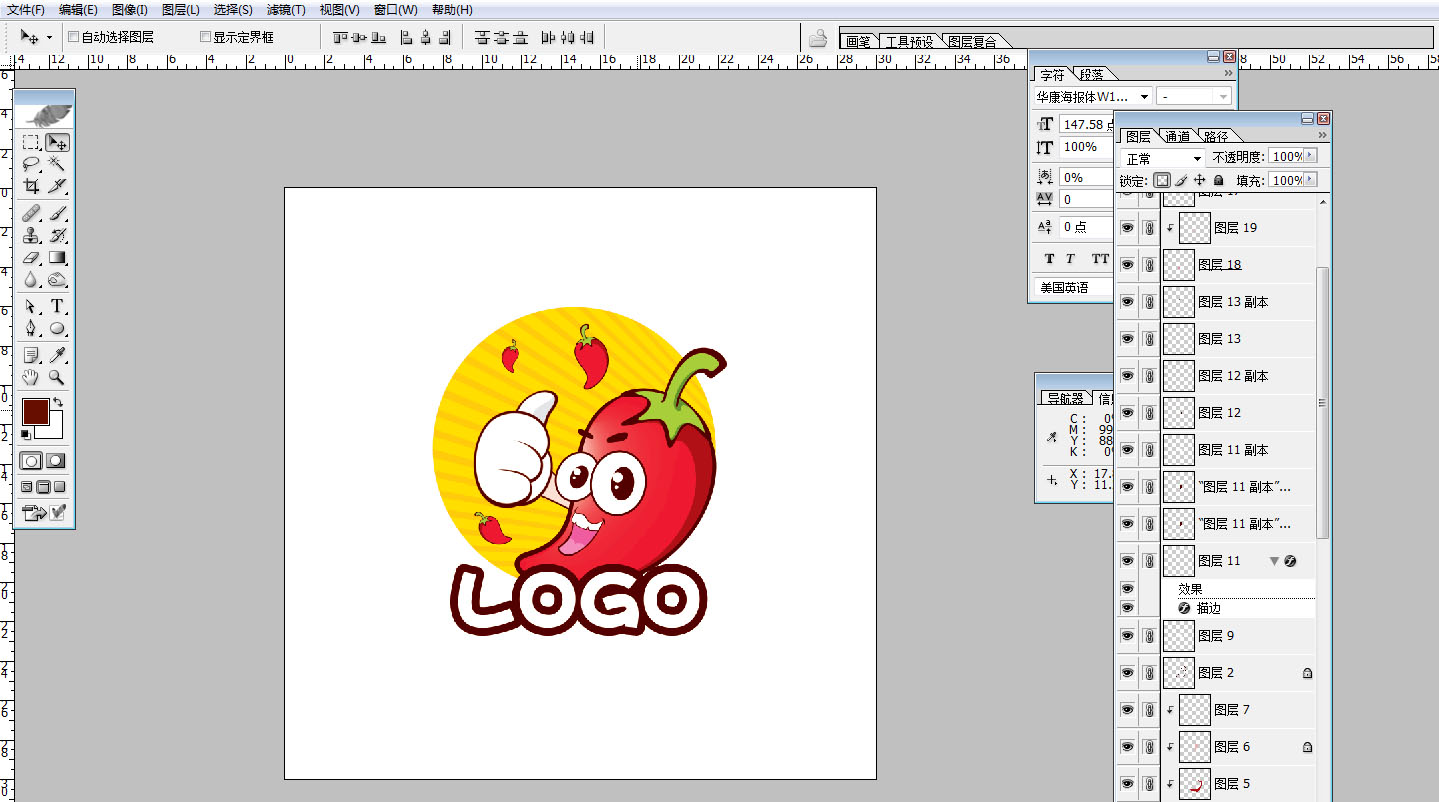
Task: Hide layer 图层 12
Action: (x=1128, y=413)
